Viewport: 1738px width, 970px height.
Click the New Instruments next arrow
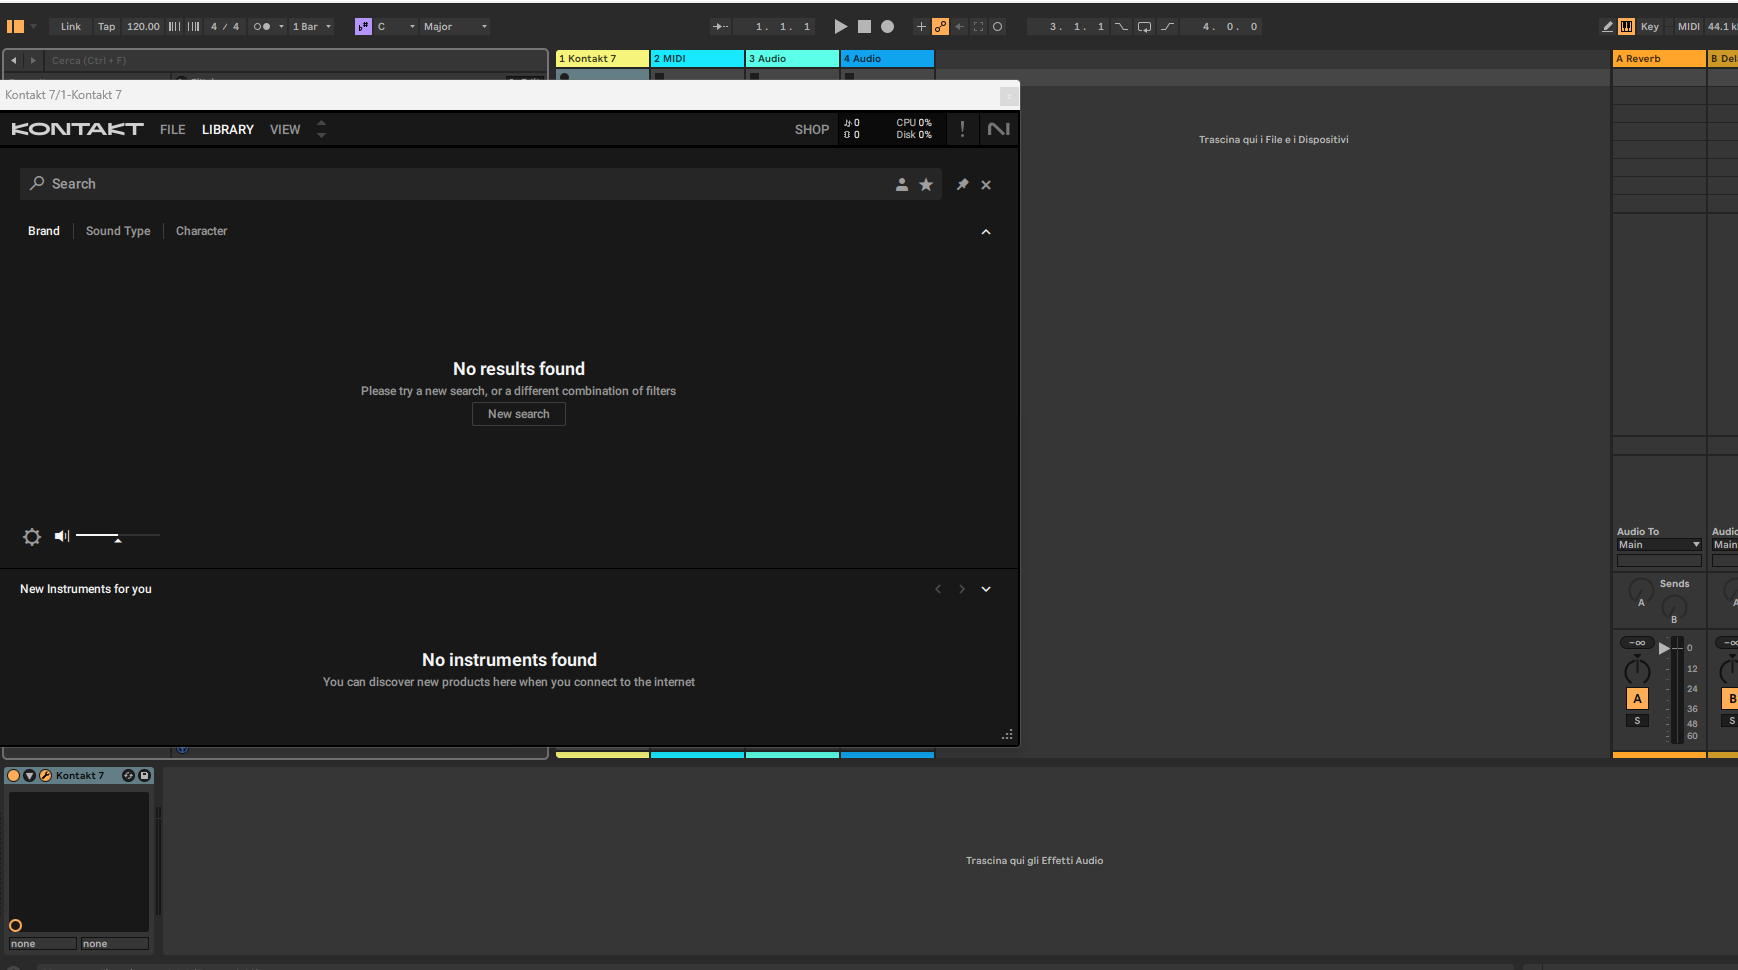tap(962, 589)
